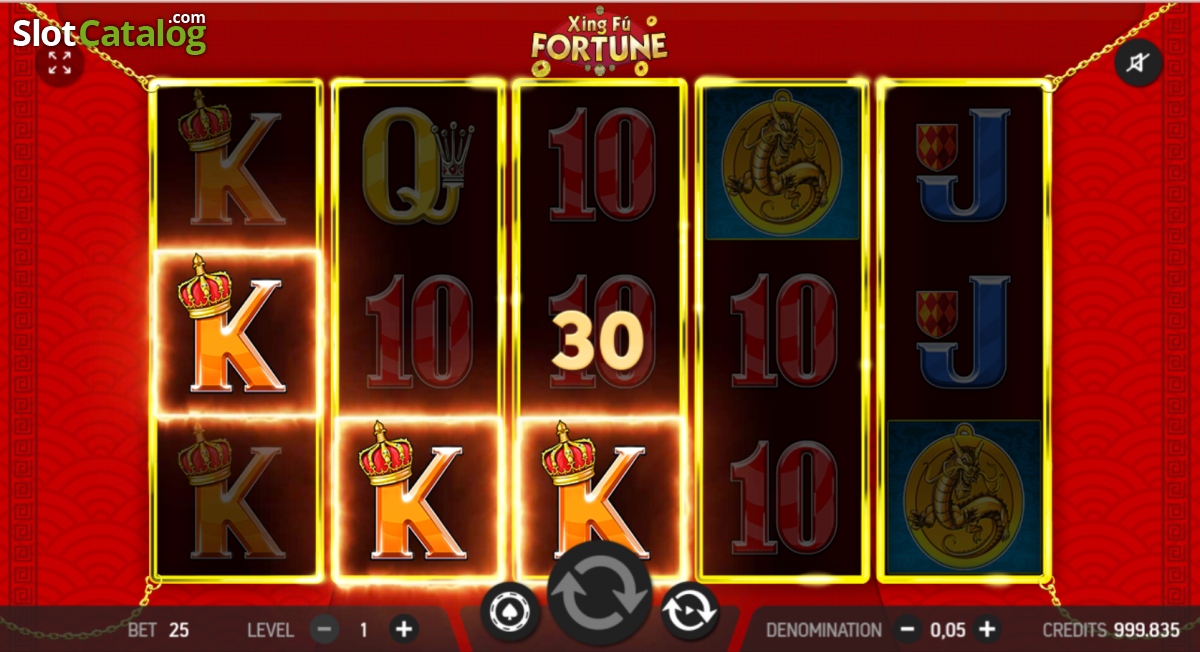
Task: Click the golden dragon medallion on fourth reel
Action: point(782,165)
